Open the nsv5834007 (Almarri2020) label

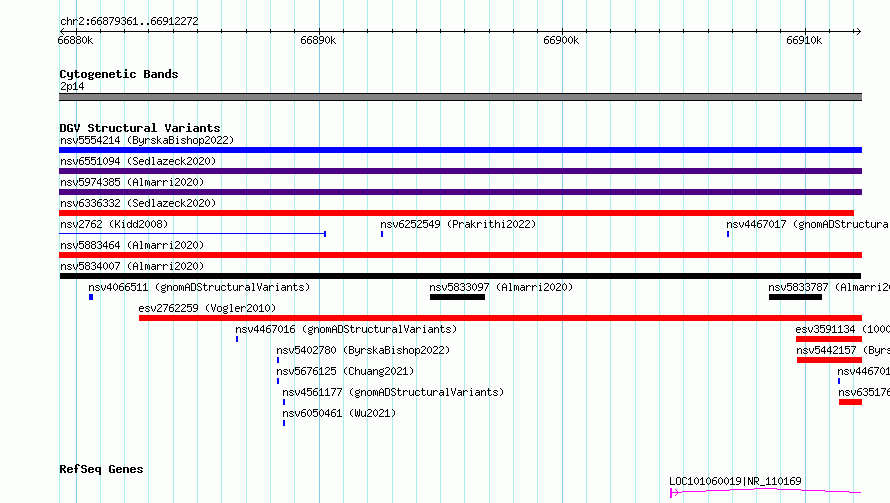pos(132,266)
